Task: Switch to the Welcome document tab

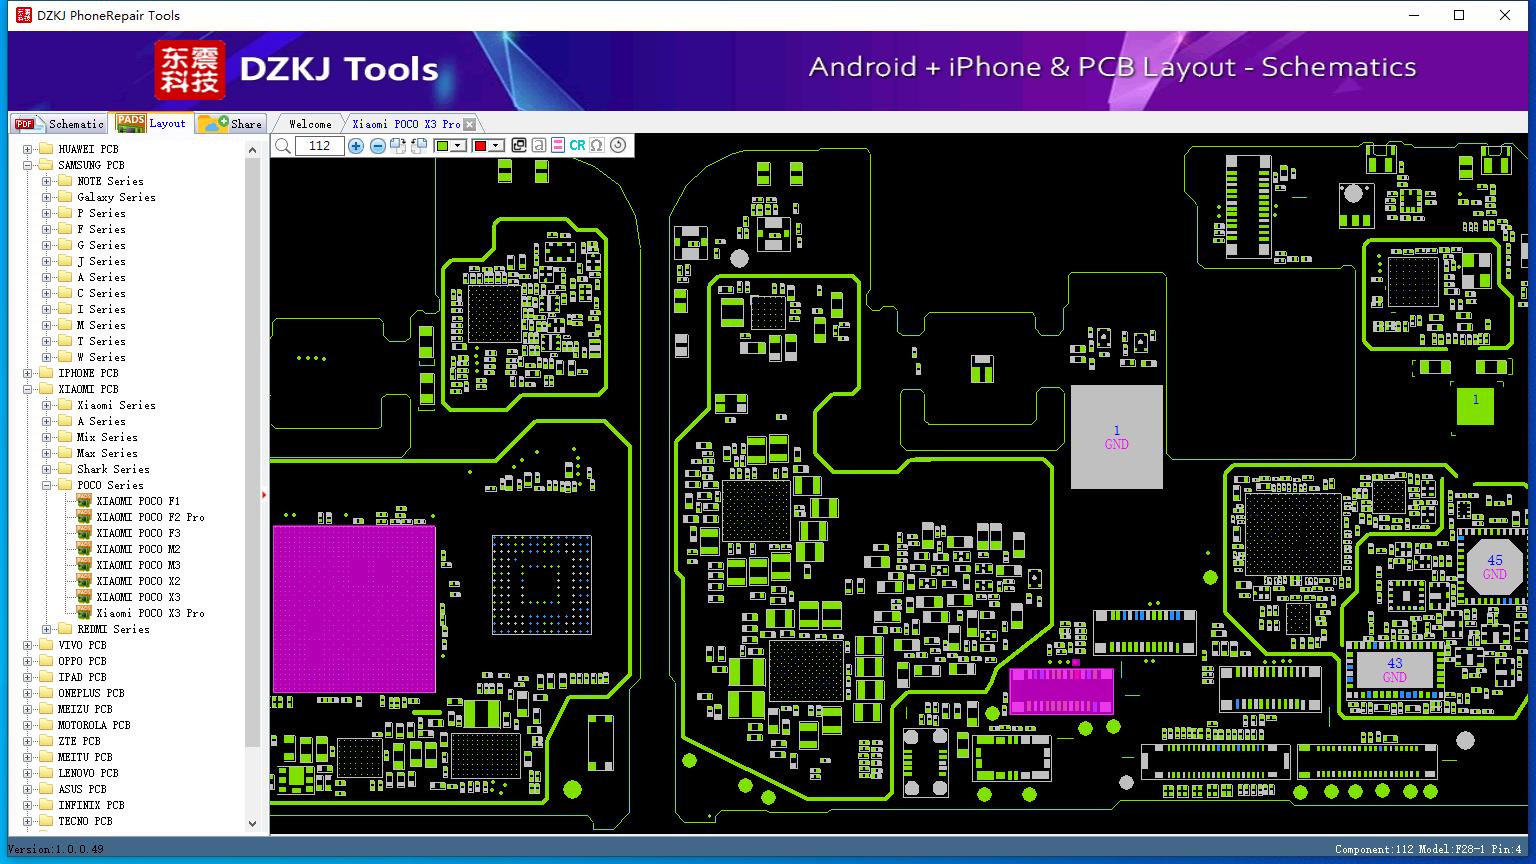Action: (x=310, y=124)
